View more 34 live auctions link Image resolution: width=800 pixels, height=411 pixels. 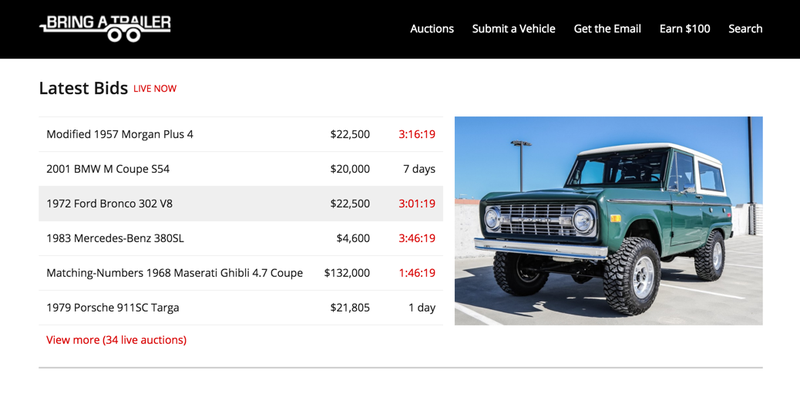[x=116, y=340]
